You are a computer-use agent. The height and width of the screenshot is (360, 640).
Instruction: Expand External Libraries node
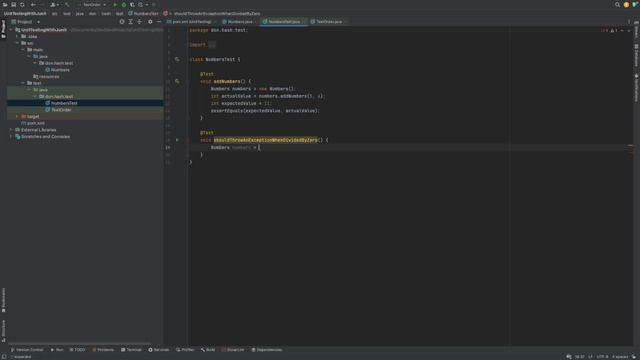[11, 130]
